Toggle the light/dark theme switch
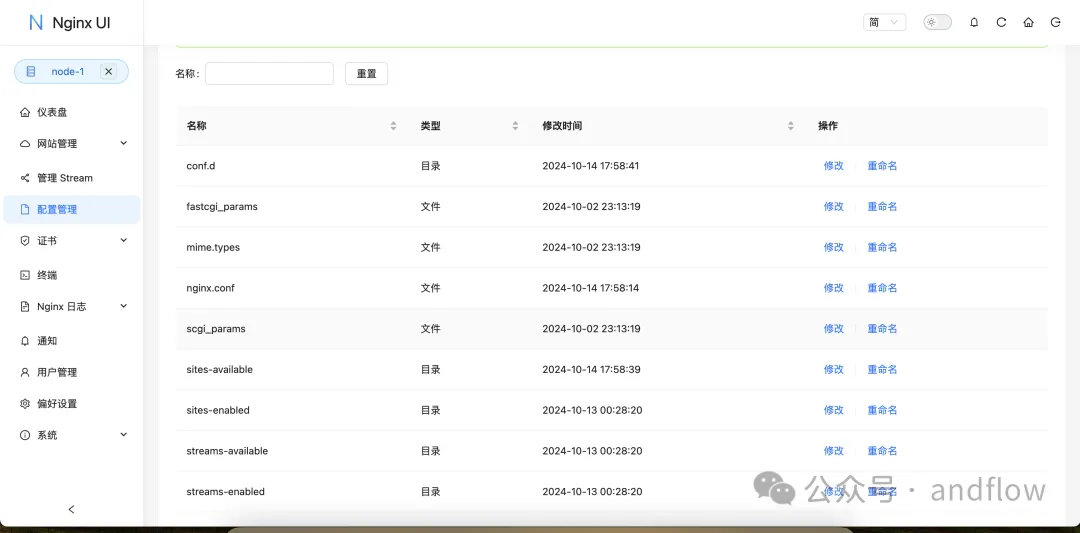The width and height of the screenshot is (1080, 533). tap(937, 22)
